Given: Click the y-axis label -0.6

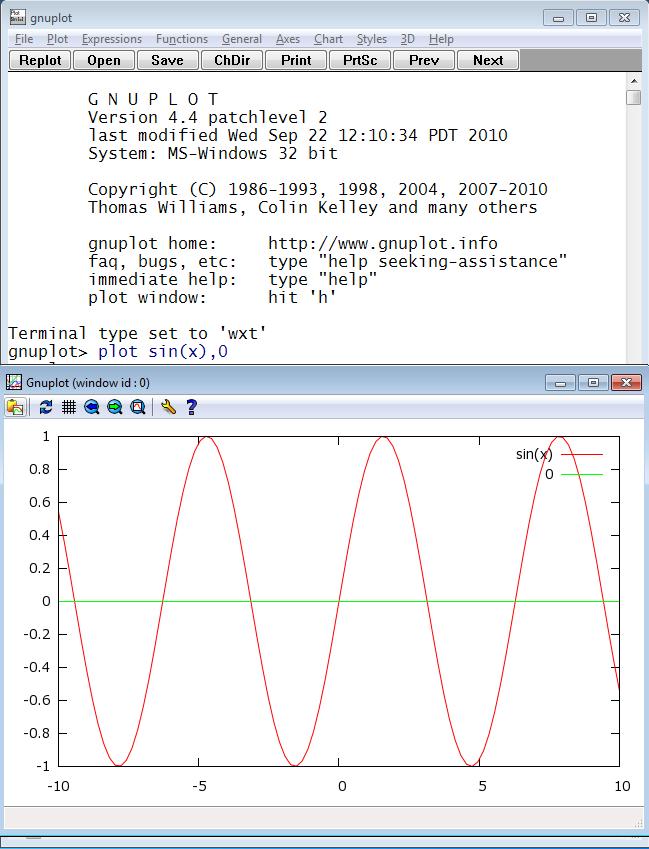Looking at the screenshot, I should pos(36,700).
